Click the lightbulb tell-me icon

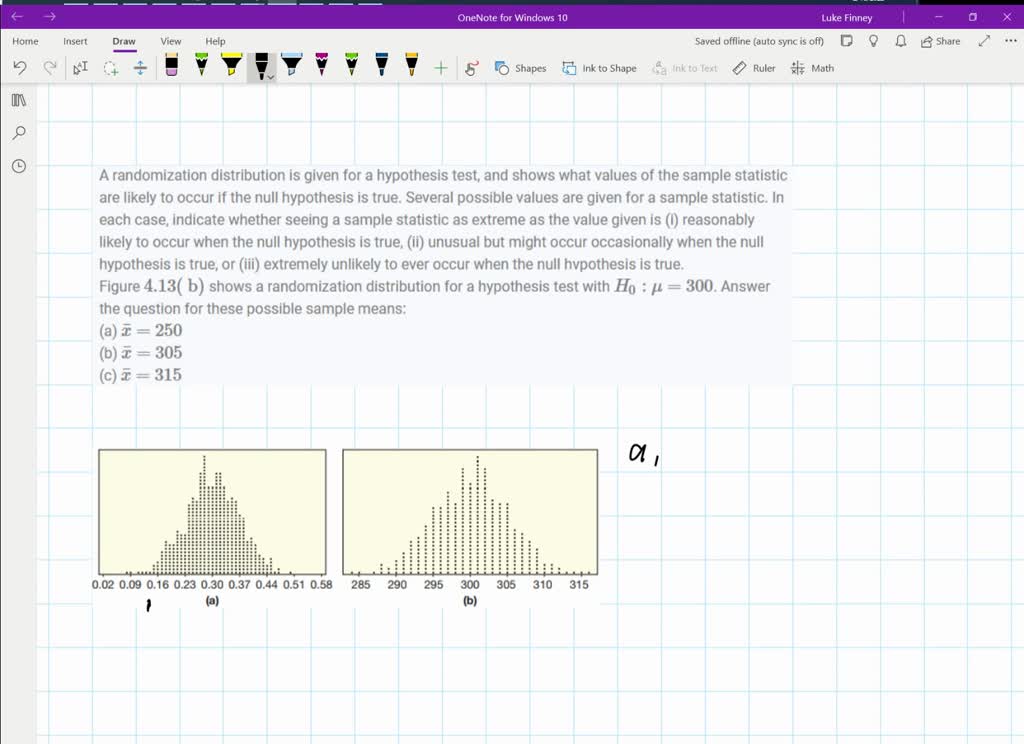click(873, 40)
